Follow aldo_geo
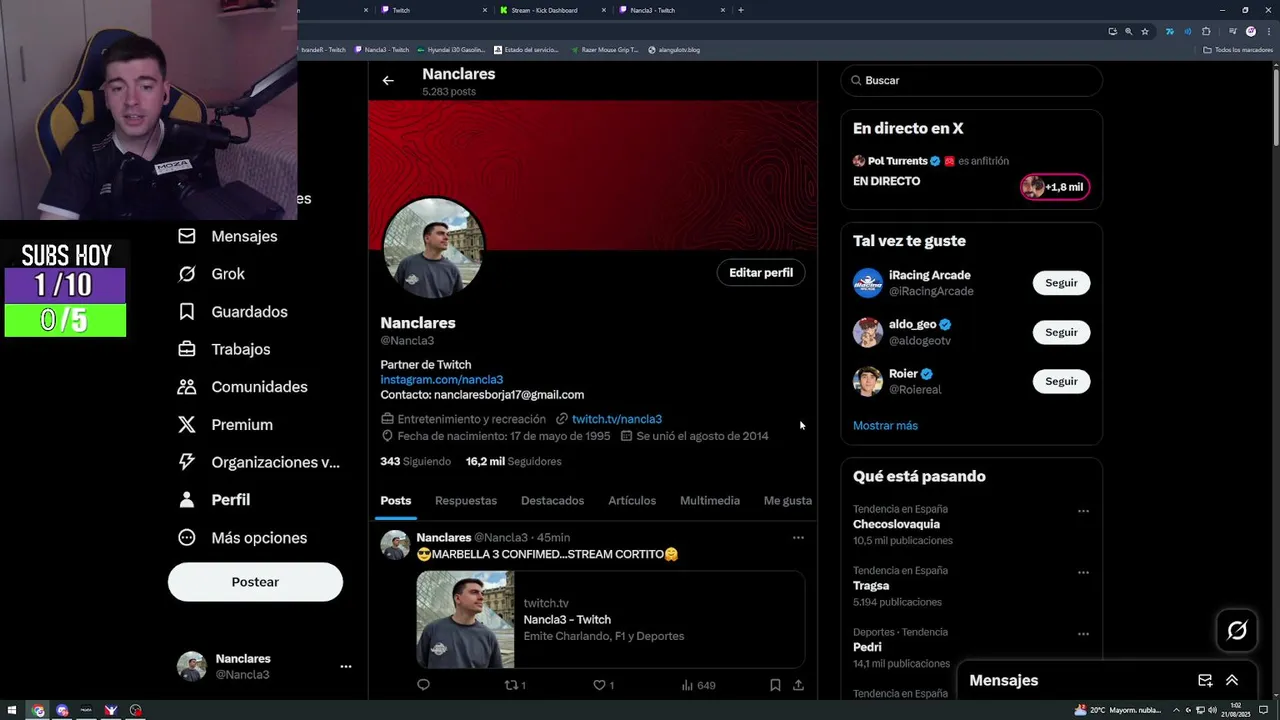The image size is (1280, 720). [1061, 332]
